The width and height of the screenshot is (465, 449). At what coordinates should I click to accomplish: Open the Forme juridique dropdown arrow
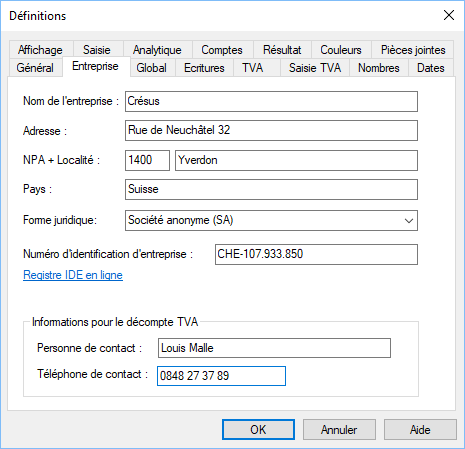pos(409,220)
